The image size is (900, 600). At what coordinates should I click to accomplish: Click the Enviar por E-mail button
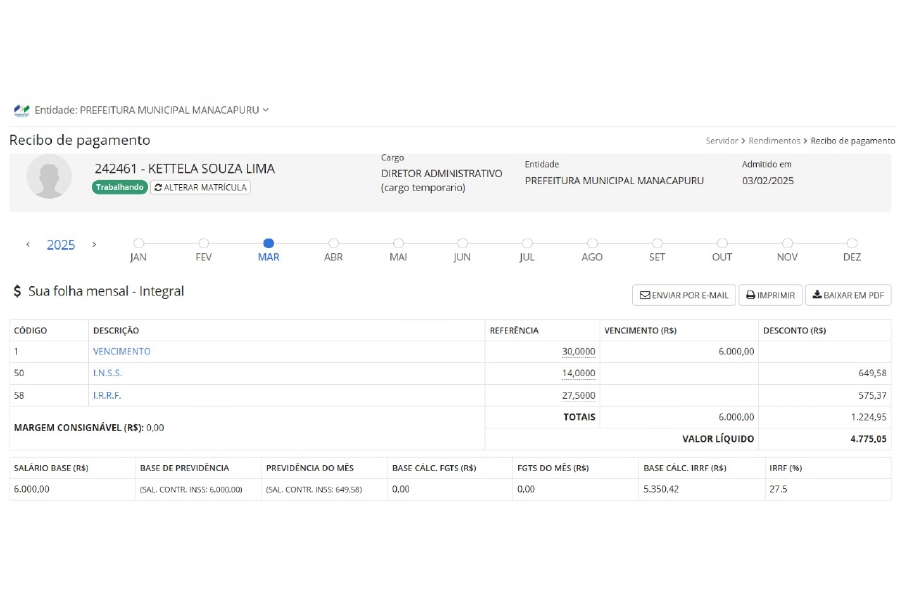tap(684, 295)
